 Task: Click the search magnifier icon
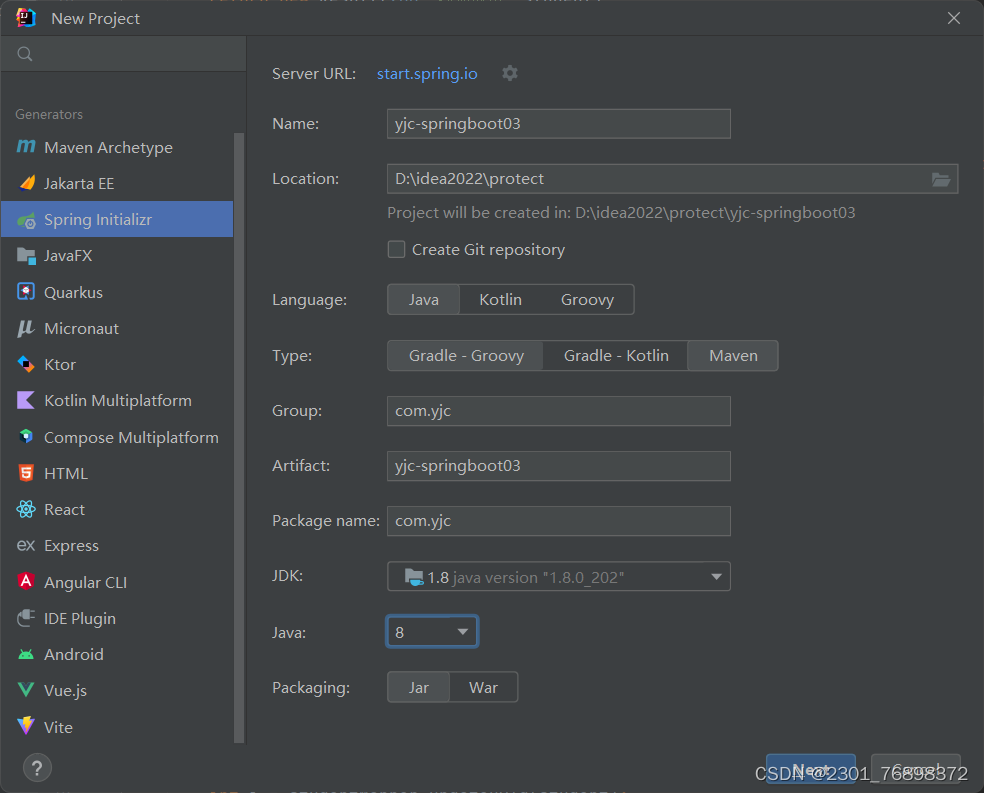[x=24, y=54]
